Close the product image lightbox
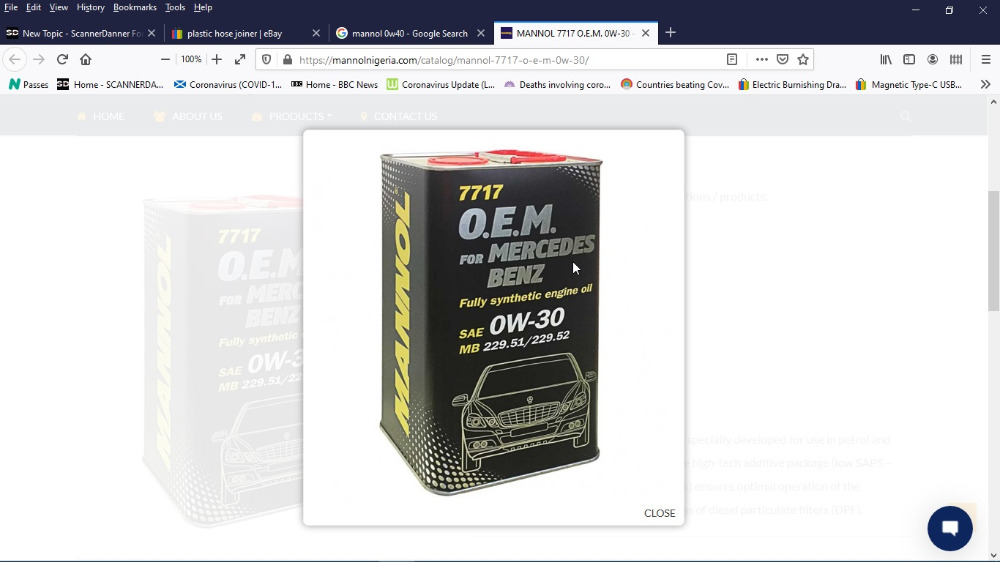 click(659, 513)
